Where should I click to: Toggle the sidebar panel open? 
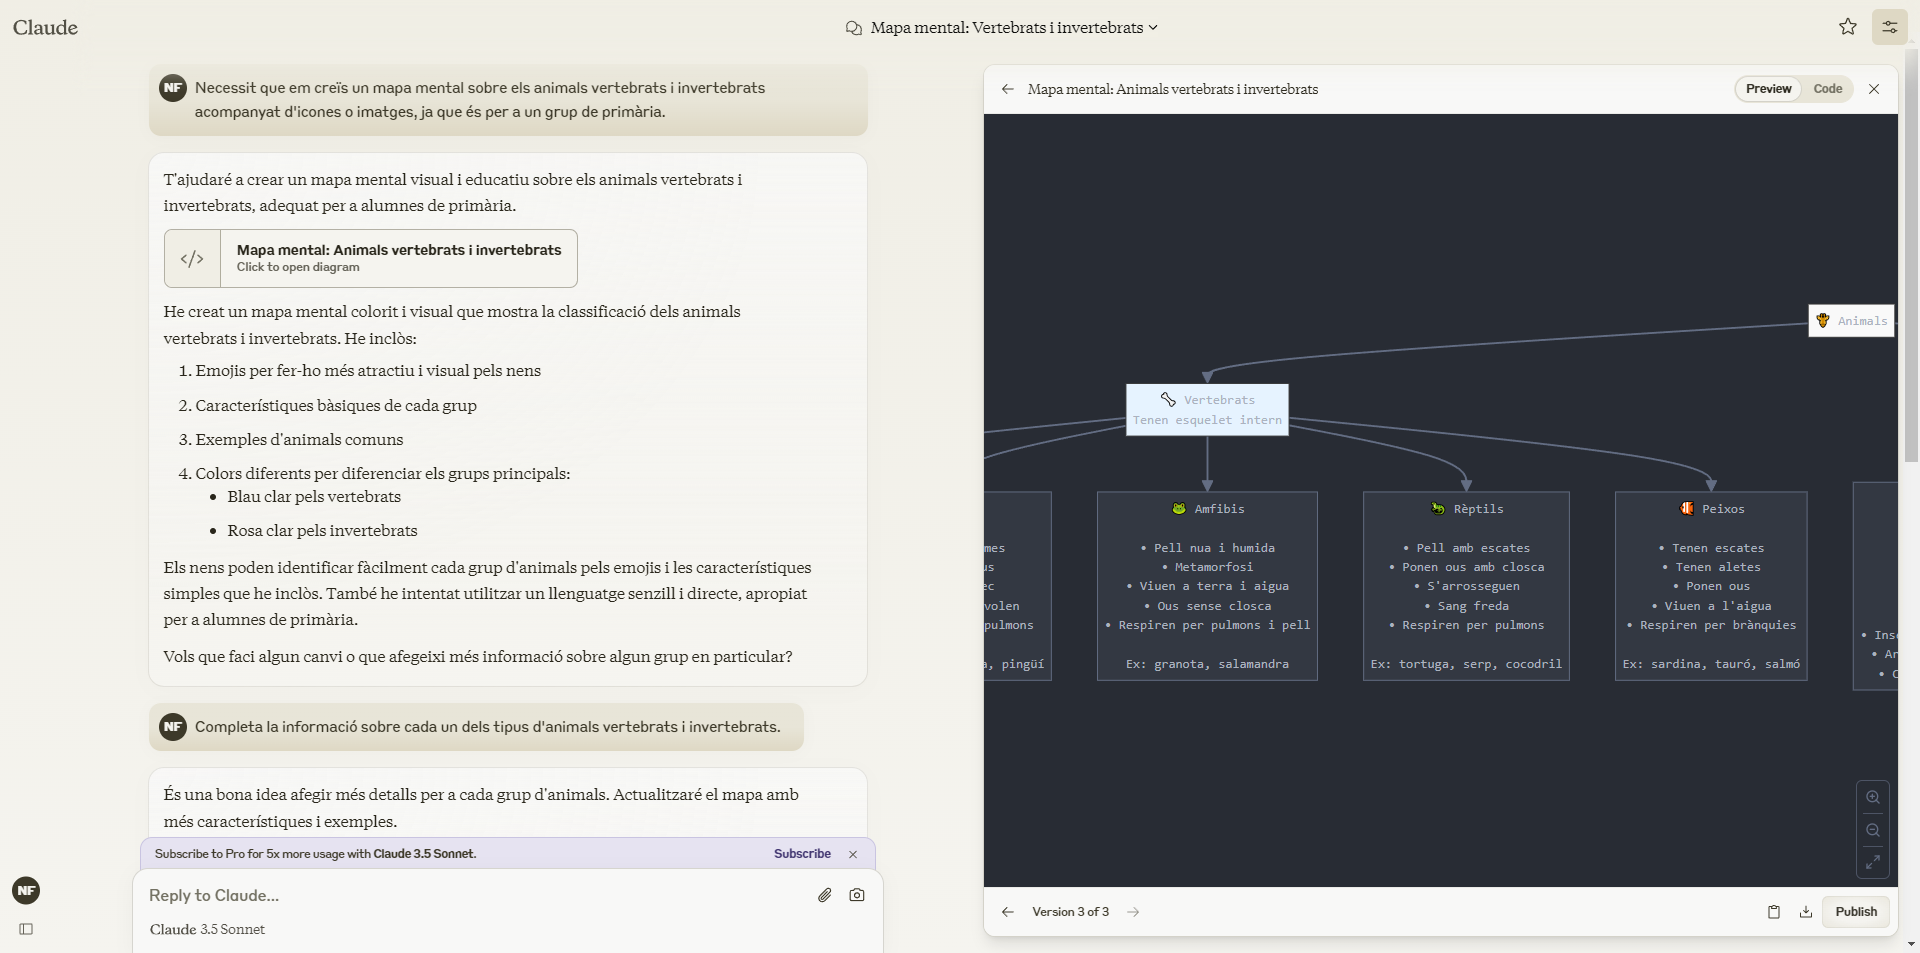pos(26,929)
